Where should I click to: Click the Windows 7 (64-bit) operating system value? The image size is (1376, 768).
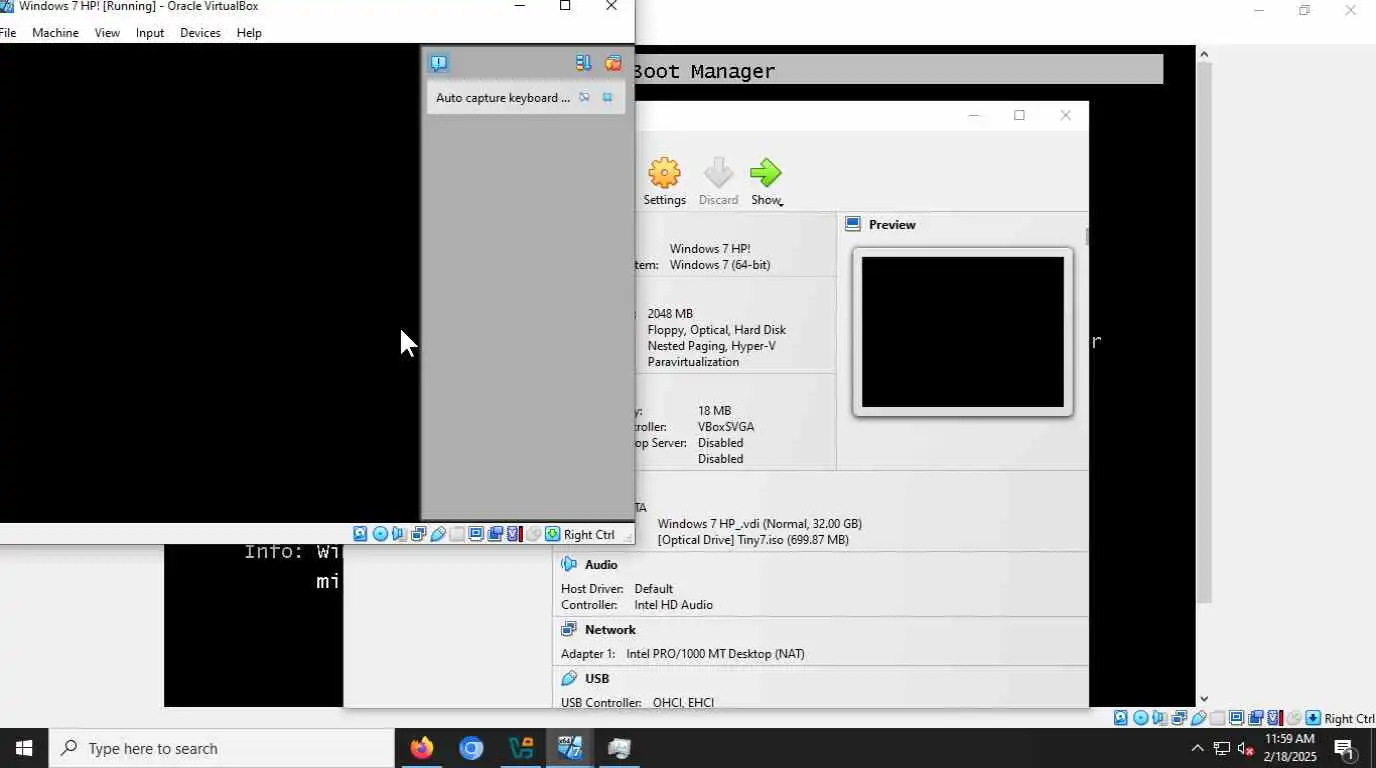click(x=720, y=265)
